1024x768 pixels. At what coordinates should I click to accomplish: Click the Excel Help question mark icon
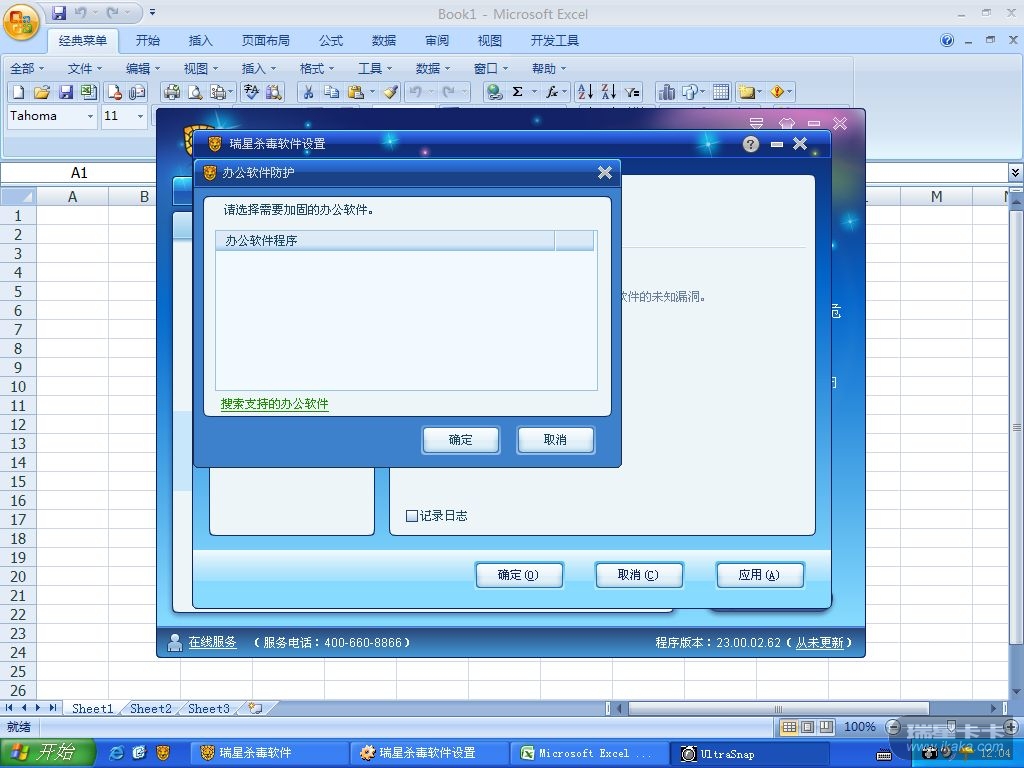coord(947,40)
